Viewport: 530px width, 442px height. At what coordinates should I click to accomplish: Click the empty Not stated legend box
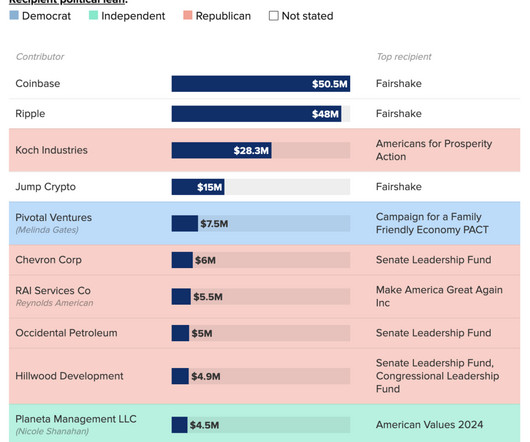[x=273, y=16]
